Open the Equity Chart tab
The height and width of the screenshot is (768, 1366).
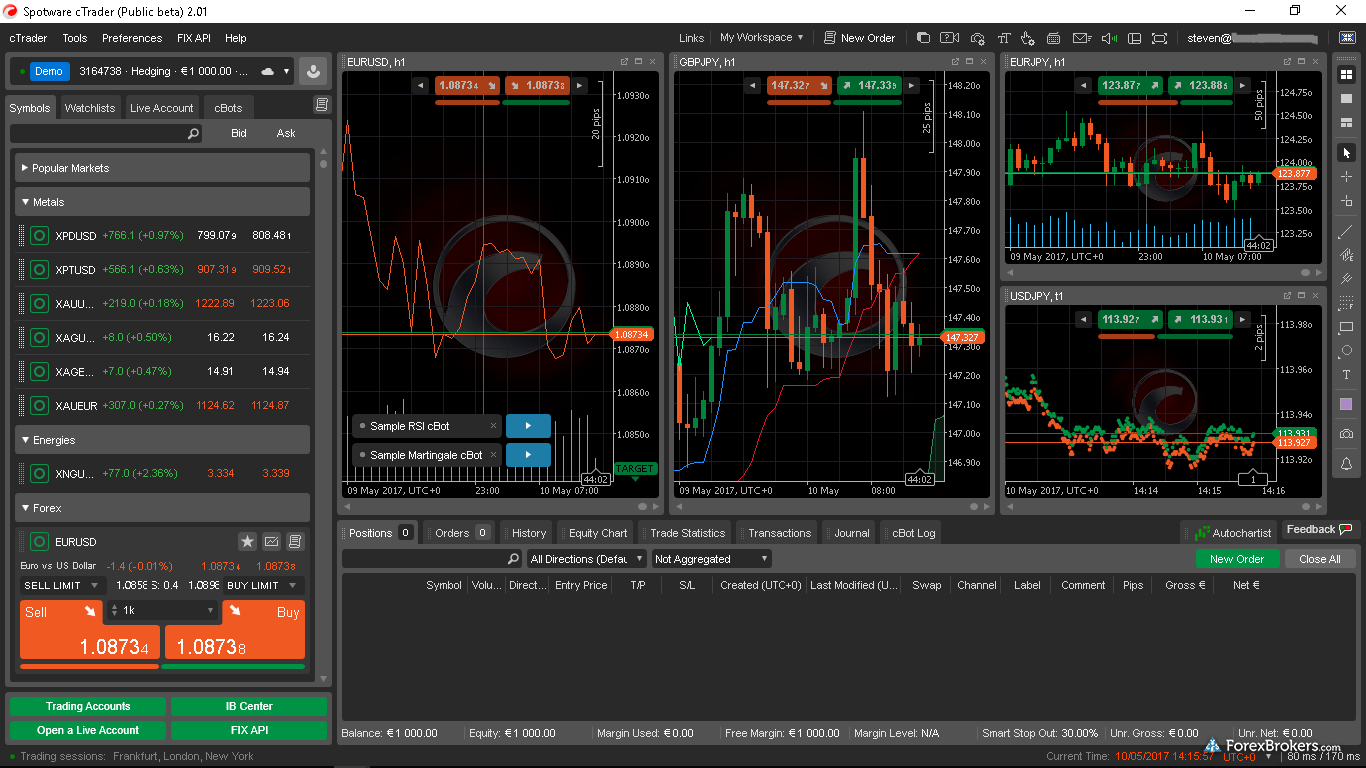click(598, 533)
